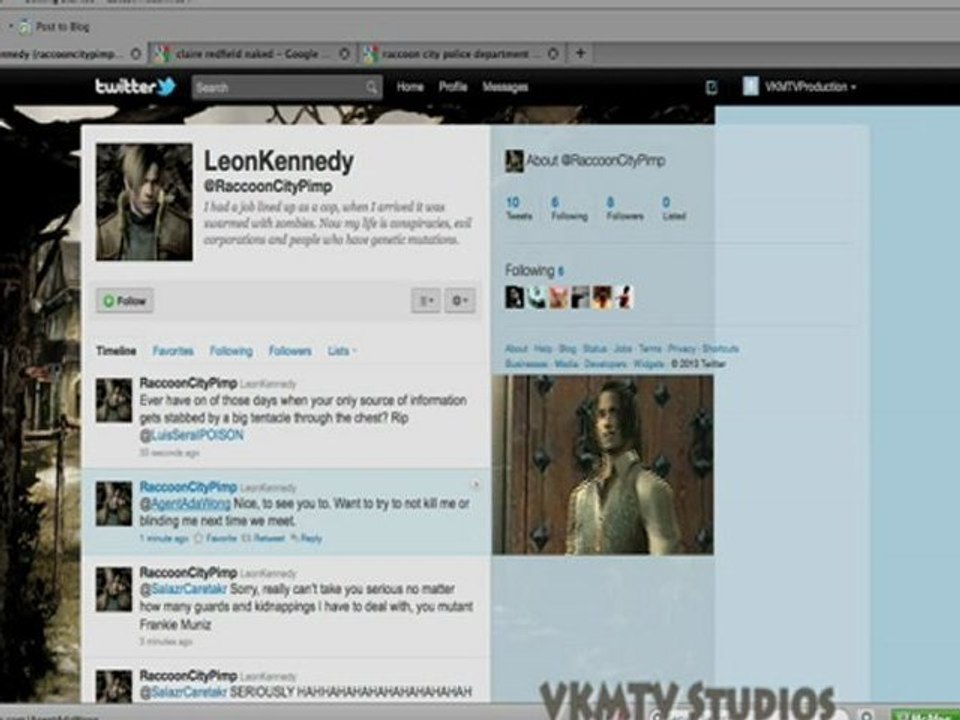This screenshot has width=960, height=720.
Task: Switch to raccoon city police department tab
Action: (x=462, y=54)
